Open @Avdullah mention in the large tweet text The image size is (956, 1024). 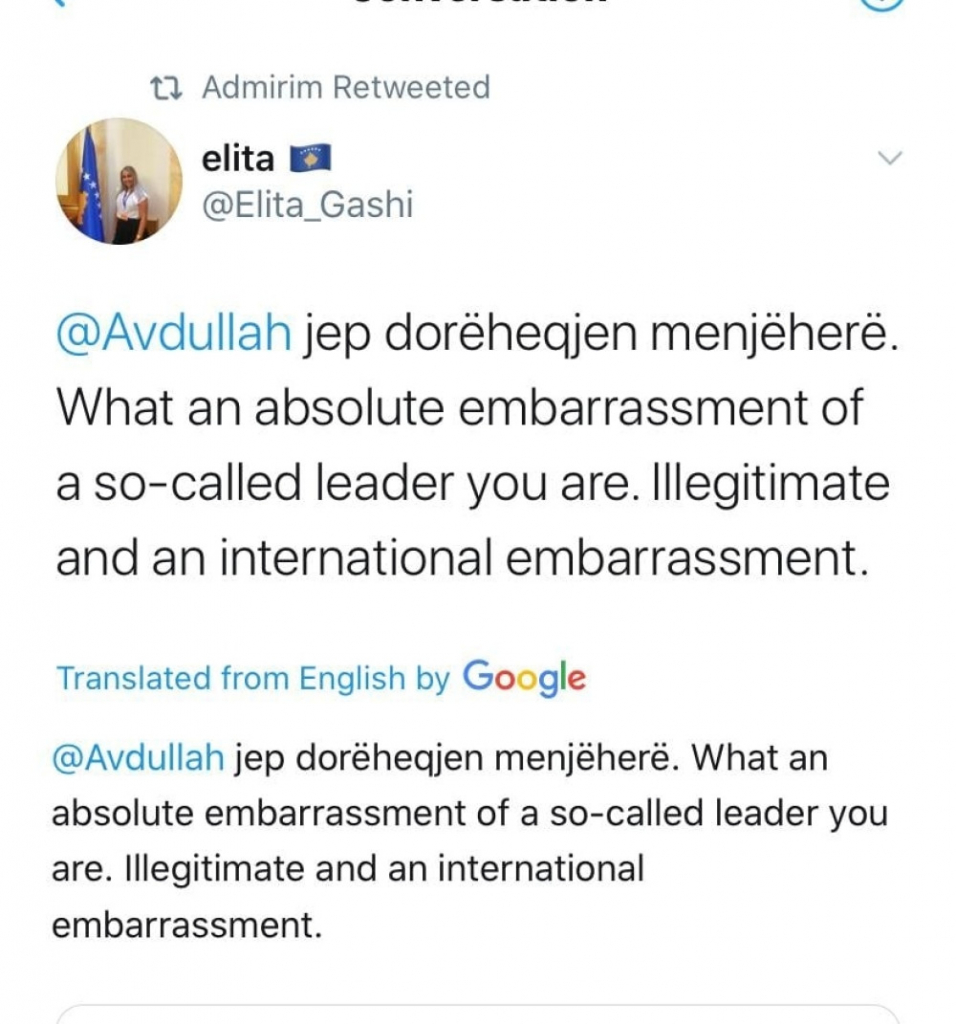174,335
